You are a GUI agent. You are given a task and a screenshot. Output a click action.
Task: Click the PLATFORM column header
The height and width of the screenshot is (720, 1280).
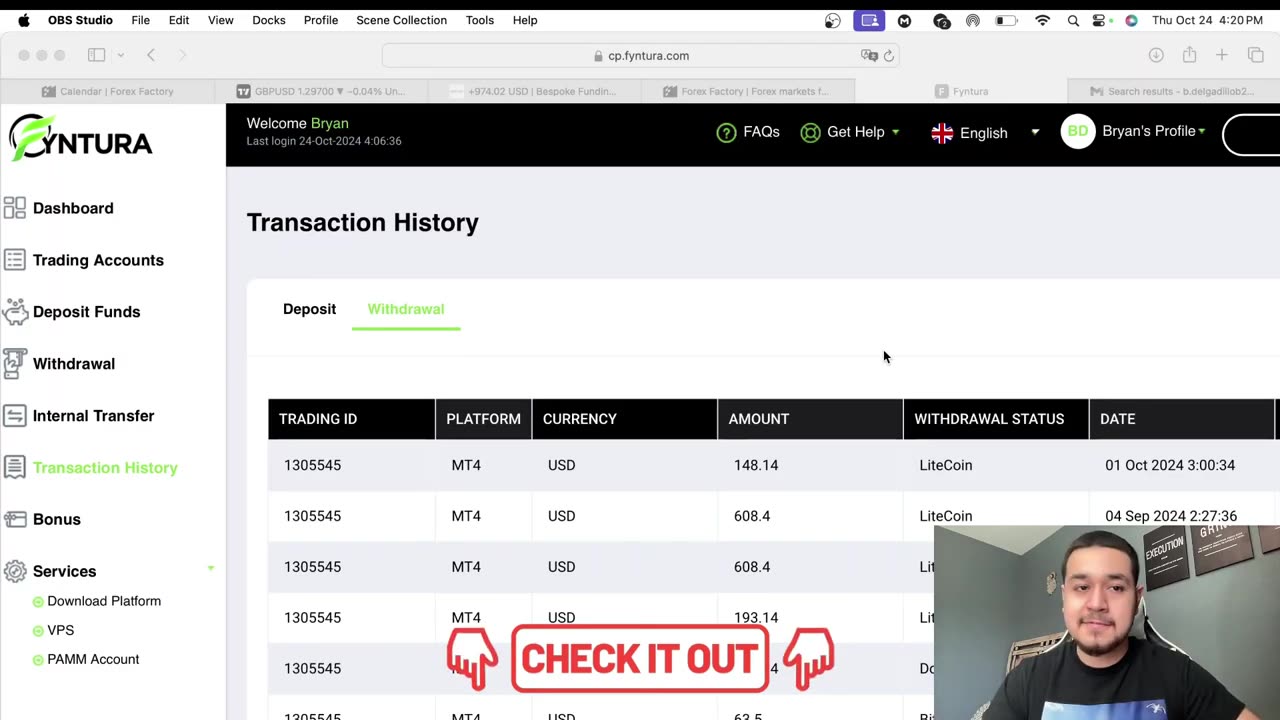tap(483, 419)
